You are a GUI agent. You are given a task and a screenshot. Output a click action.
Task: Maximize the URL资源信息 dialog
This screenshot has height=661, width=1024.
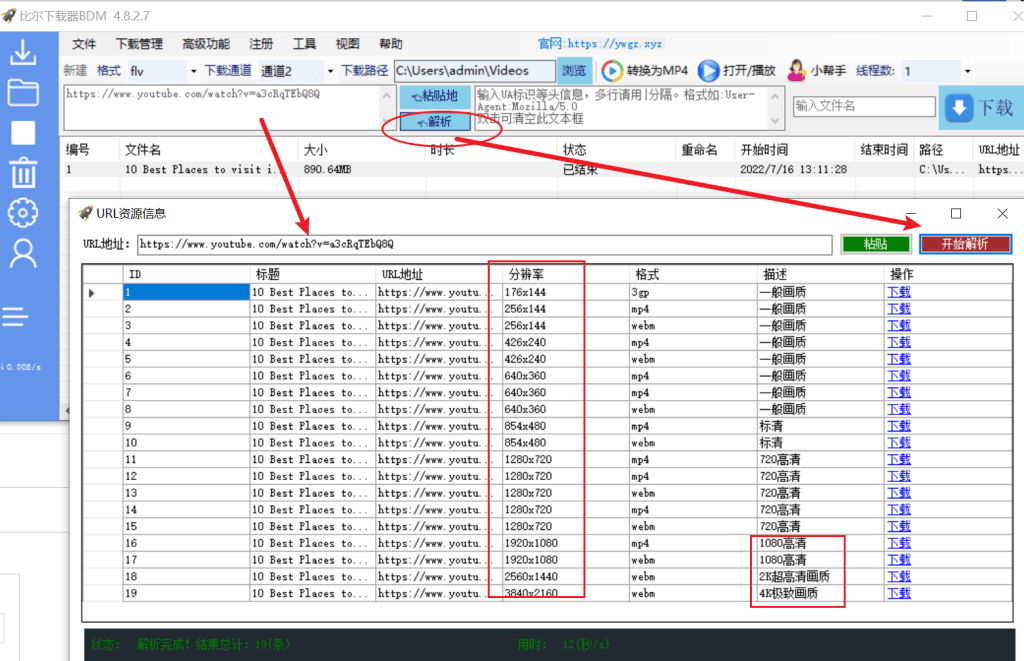[956, 214]
